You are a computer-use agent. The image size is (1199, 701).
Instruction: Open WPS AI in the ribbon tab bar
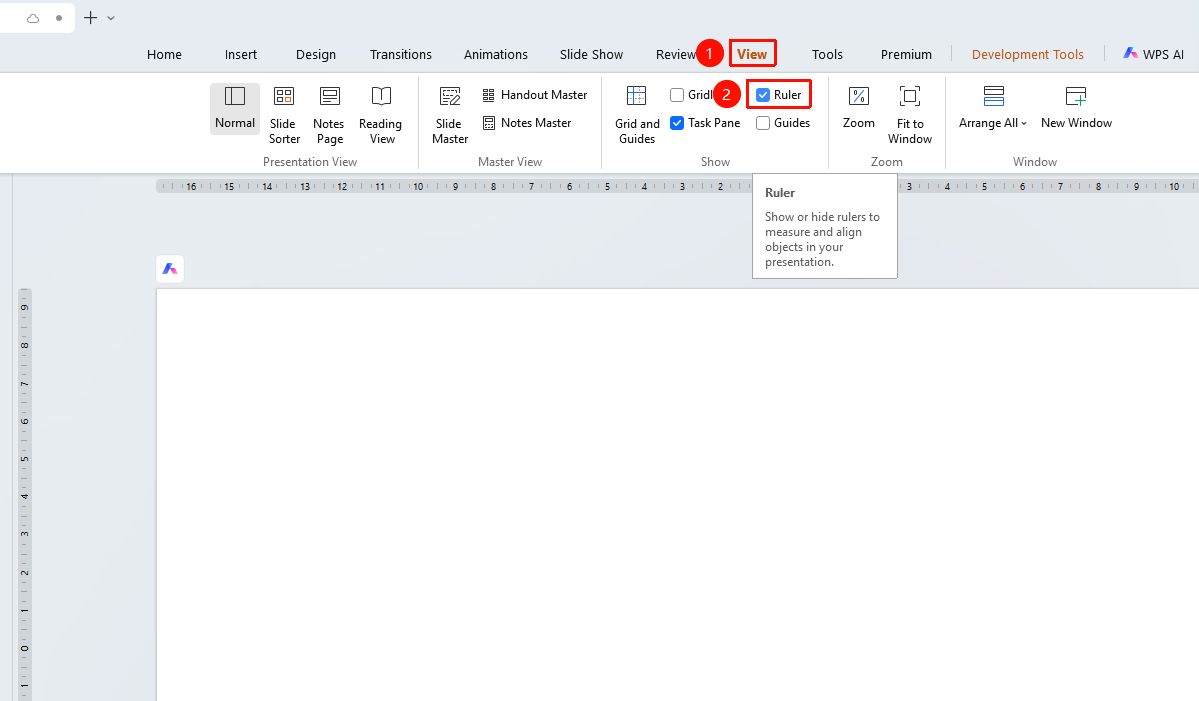[x=1153, y=54]
